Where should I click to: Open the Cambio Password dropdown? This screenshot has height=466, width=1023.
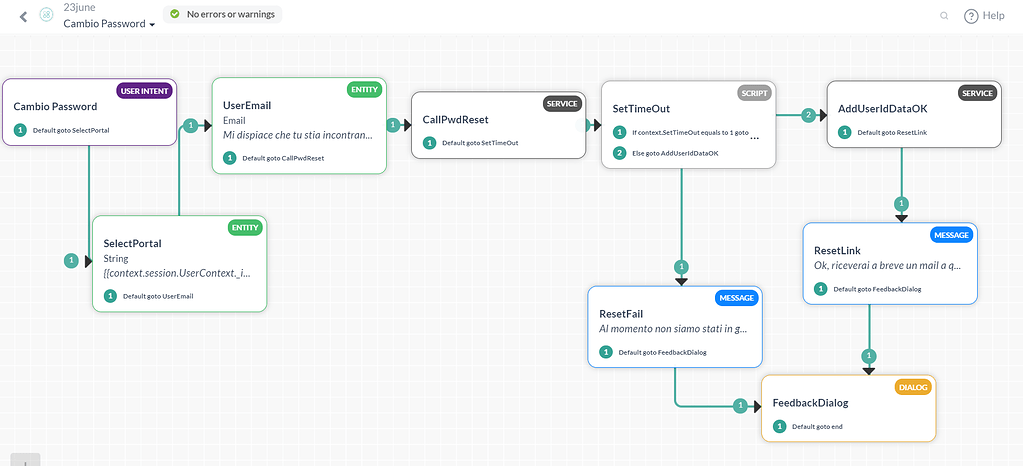[109, 24]
